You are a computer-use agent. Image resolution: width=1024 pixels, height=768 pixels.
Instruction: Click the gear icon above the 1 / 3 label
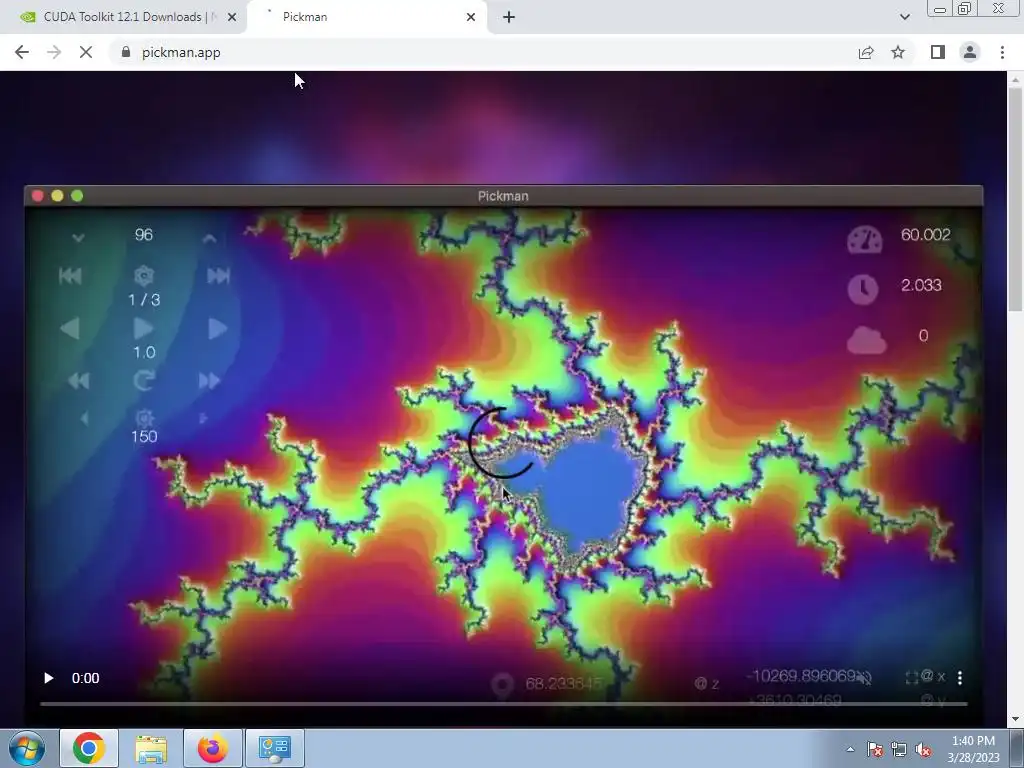144,276
